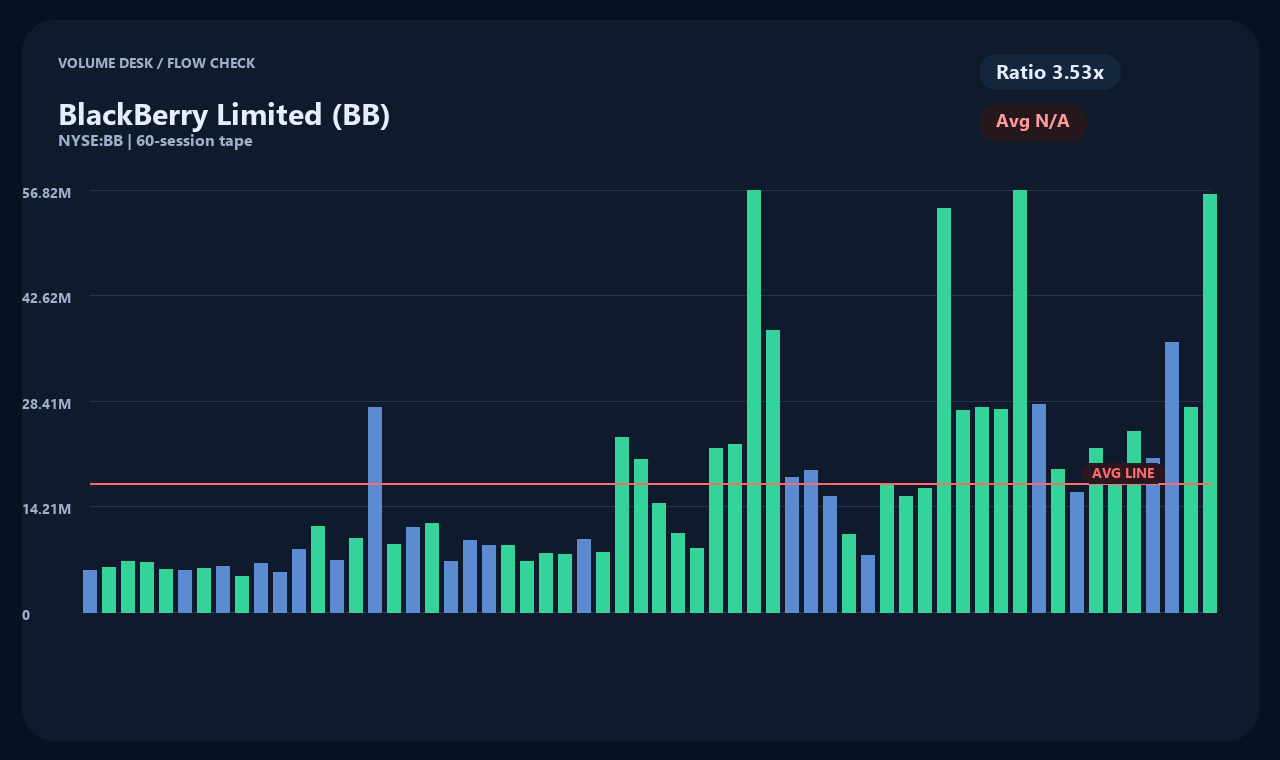1280x760 pixels.
Task: Select the red average volume line
Action: [x=650, y=484]
